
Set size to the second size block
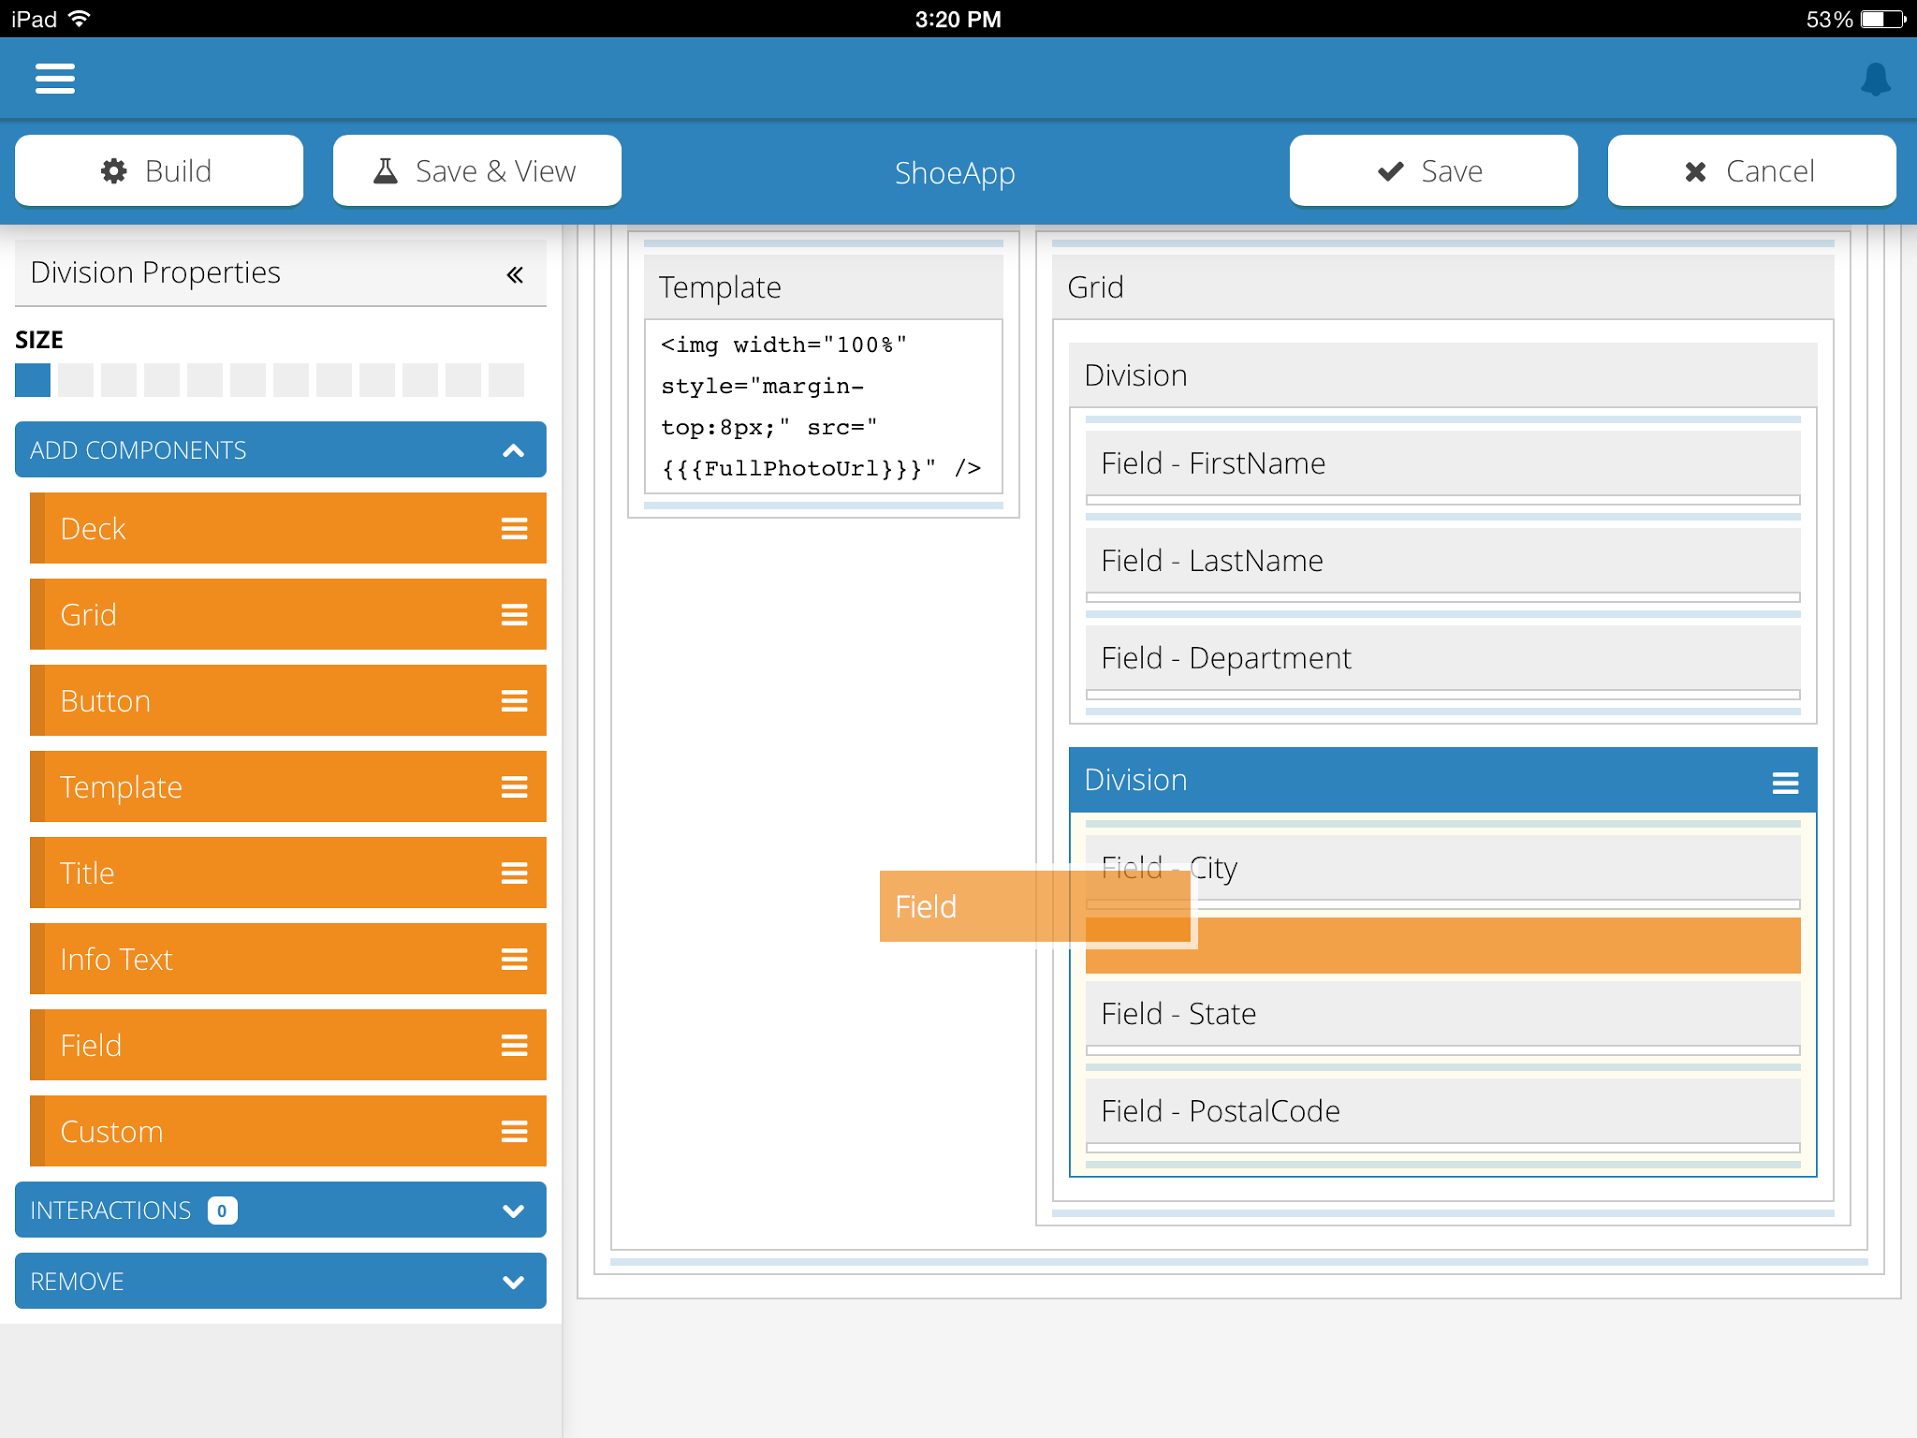[x=76, y=380]
